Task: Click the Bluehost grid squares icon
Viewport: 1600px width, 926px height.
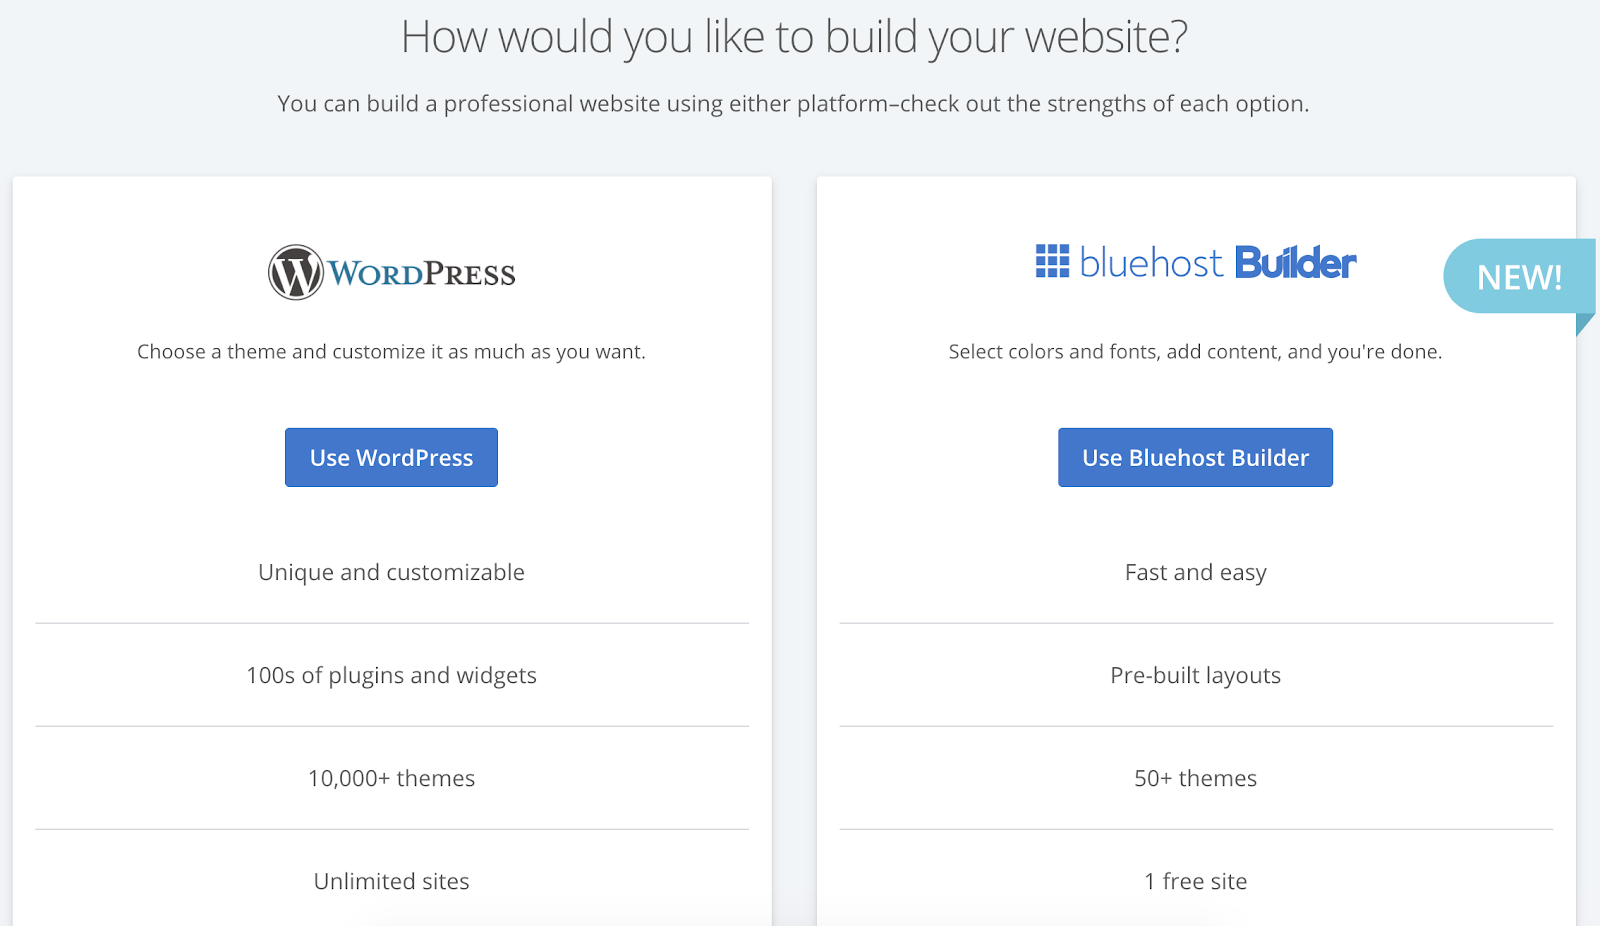Action: [x=1052, y=261]
